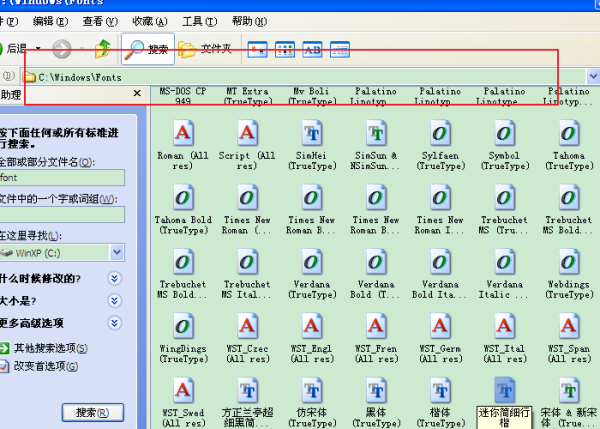Click 改变首选项(G) link
The height and width of the screenshot is (429, 600).
[x=46, y=366]
